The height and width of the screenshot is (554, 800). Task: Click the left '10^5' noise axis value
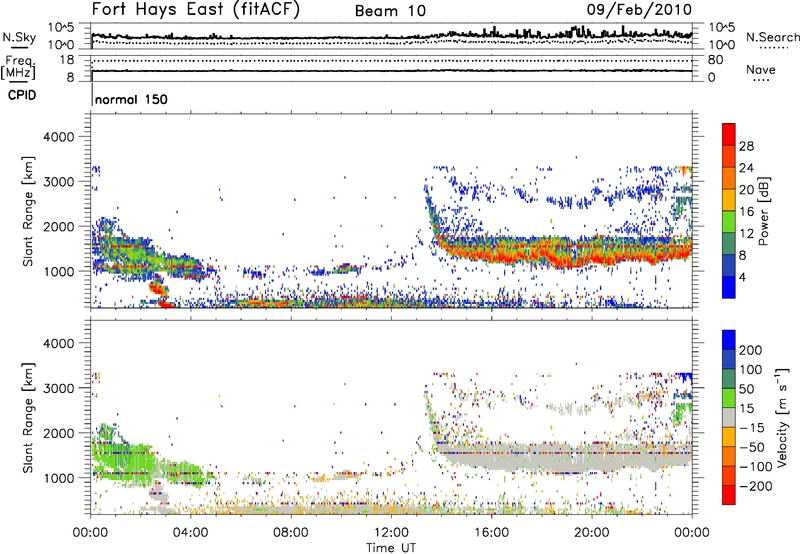tap(61, 27)
